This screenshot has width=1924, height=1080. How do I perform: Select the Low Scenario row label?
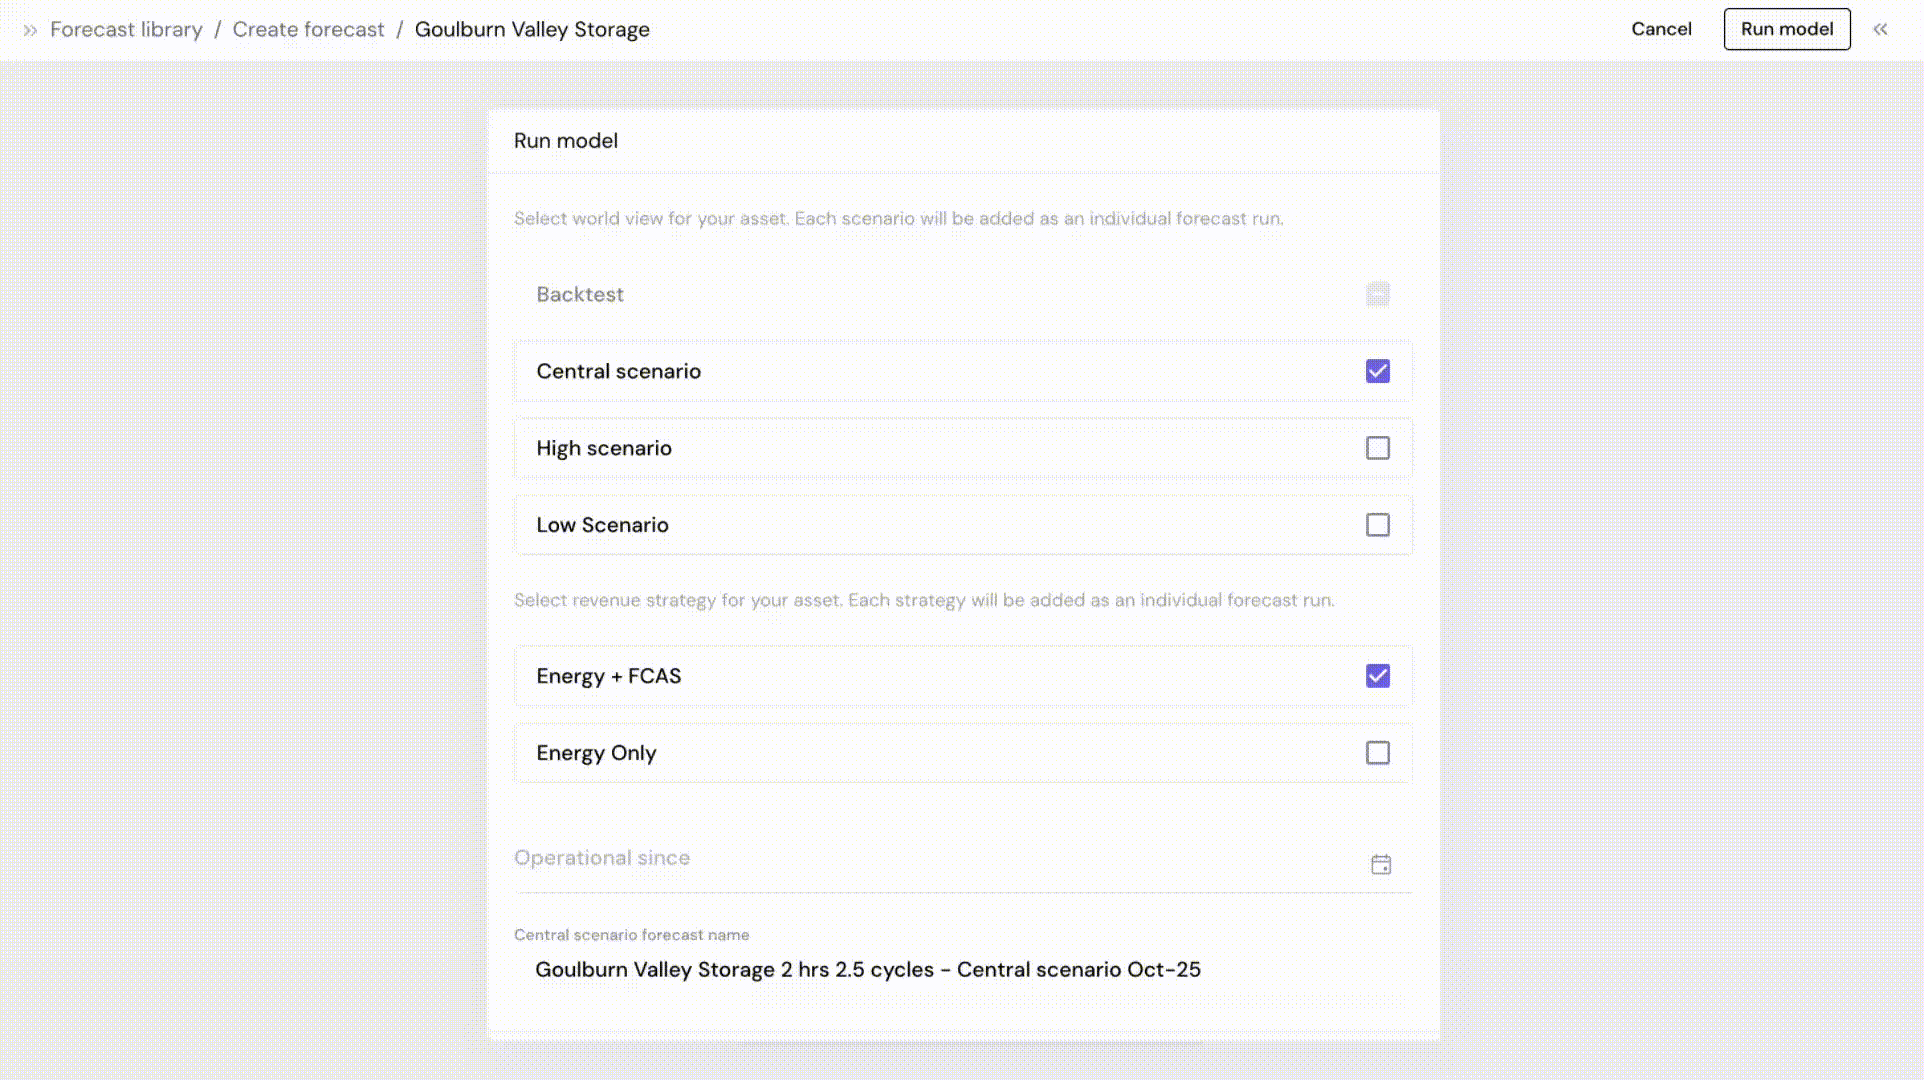pos(602,525)
